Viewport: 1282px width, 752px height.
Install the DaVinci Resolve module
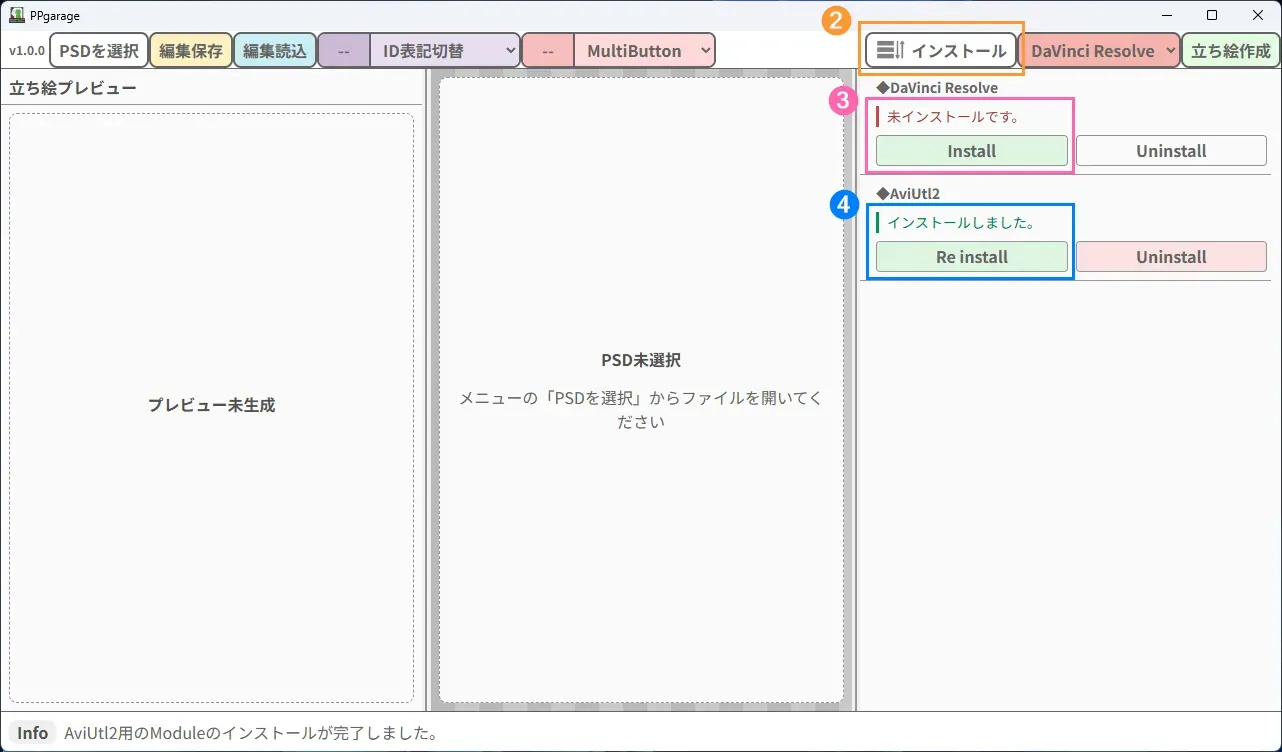972,151
